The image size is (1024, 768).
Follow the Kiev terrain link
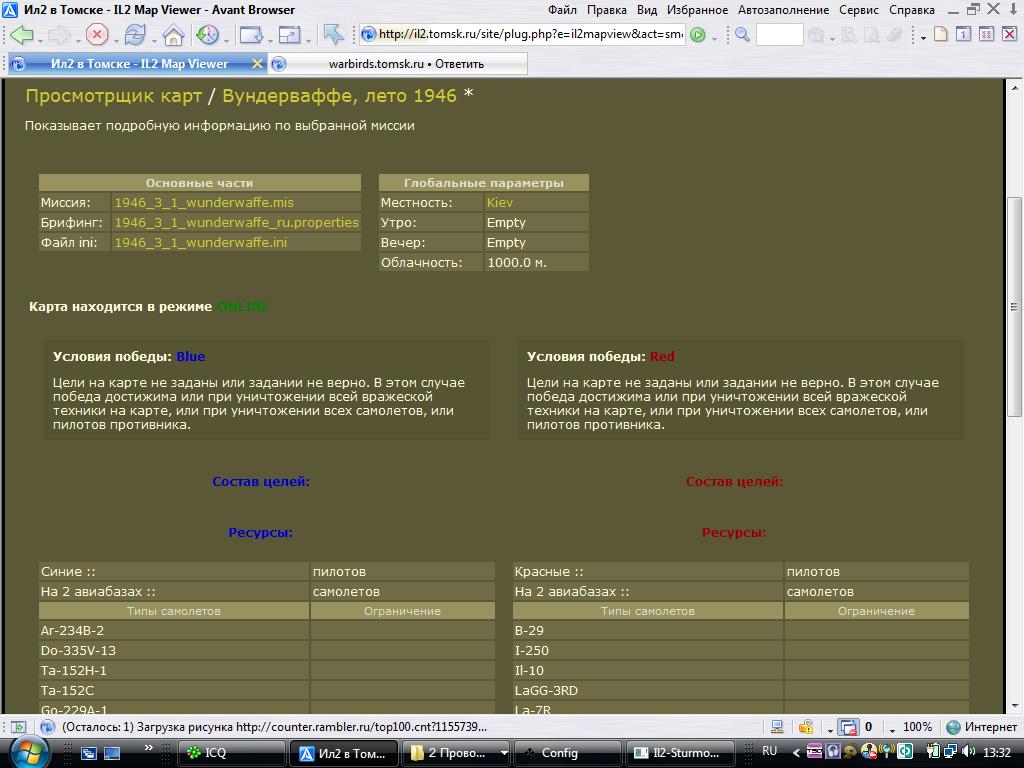pos(499,202)
